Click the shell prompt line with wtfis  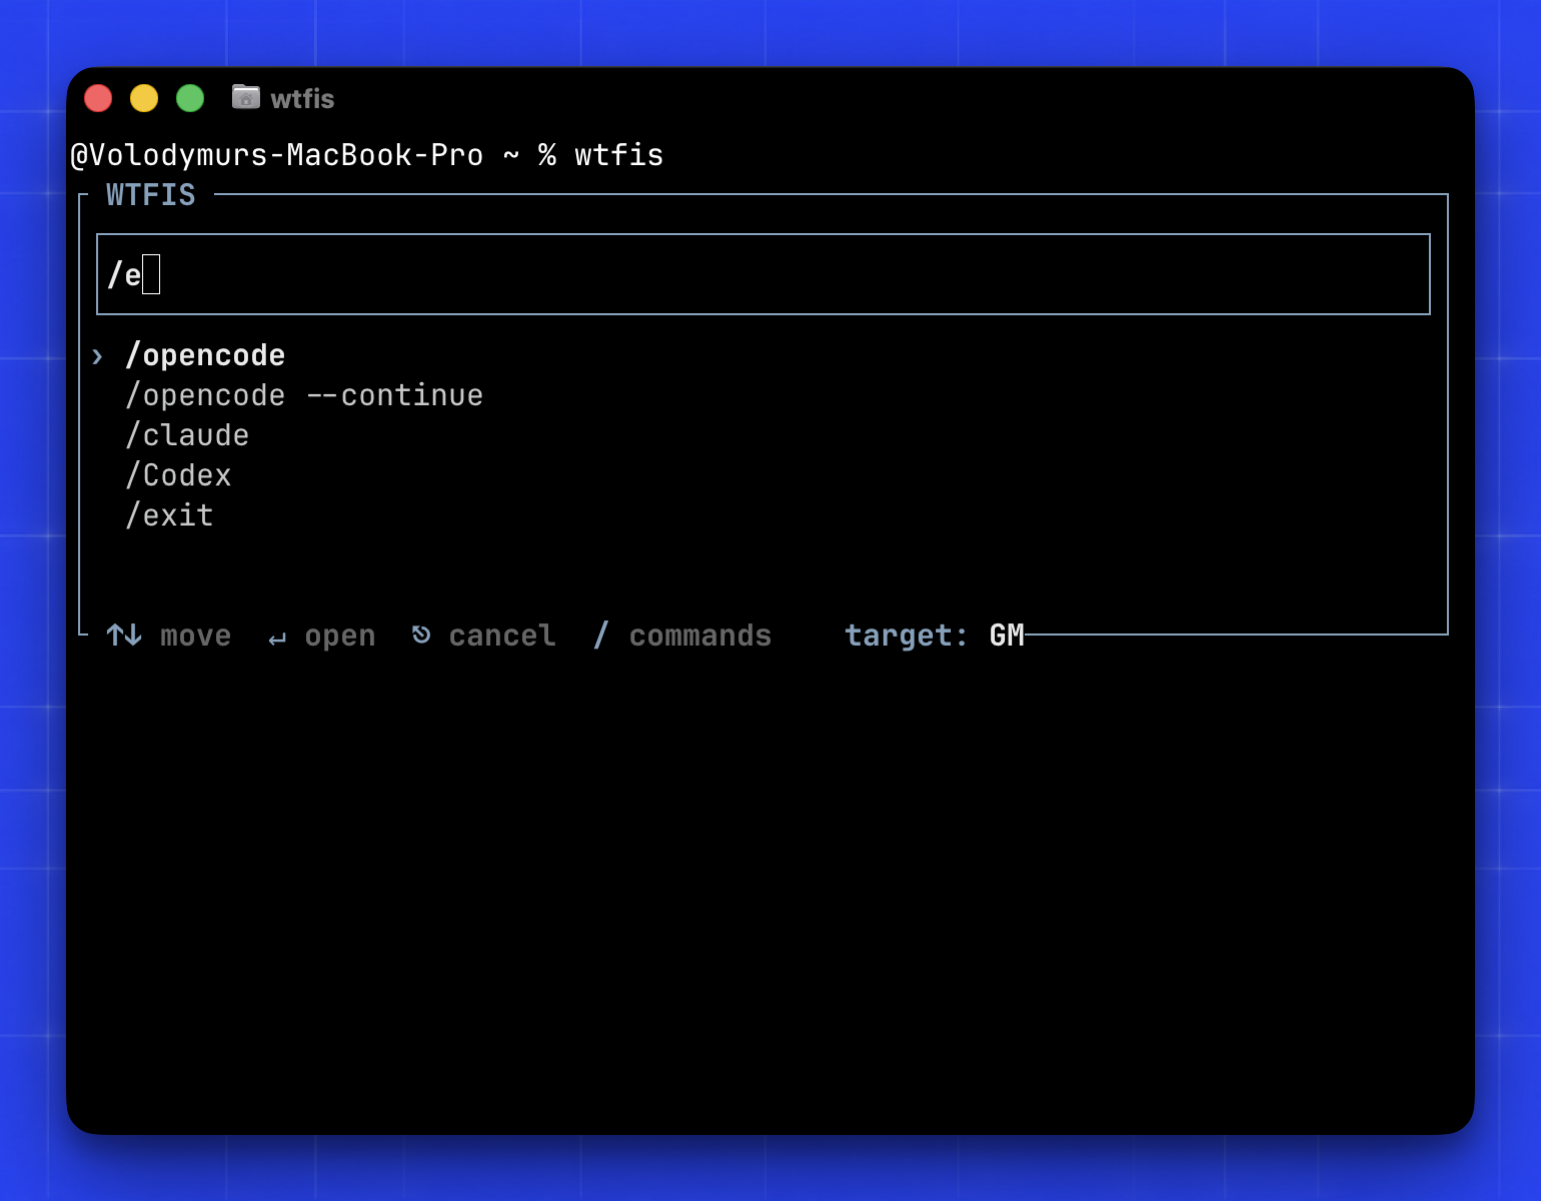(367, 155)
